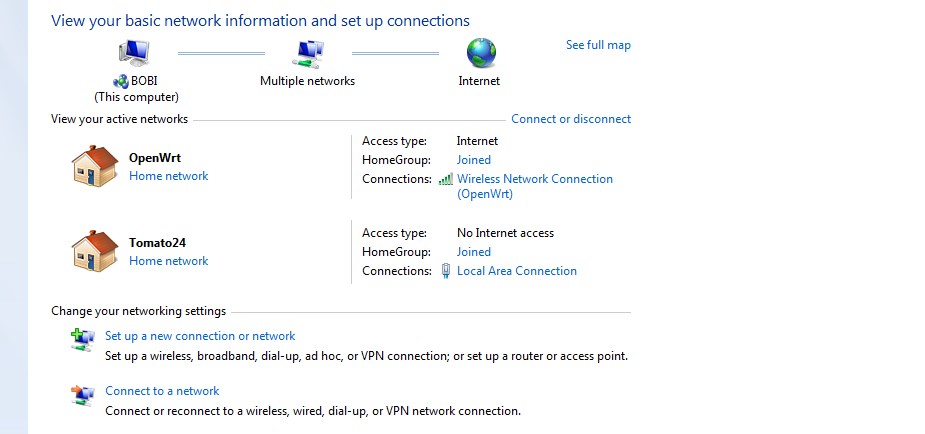Click the OpenWrt house icon

(x=95, y=166)
